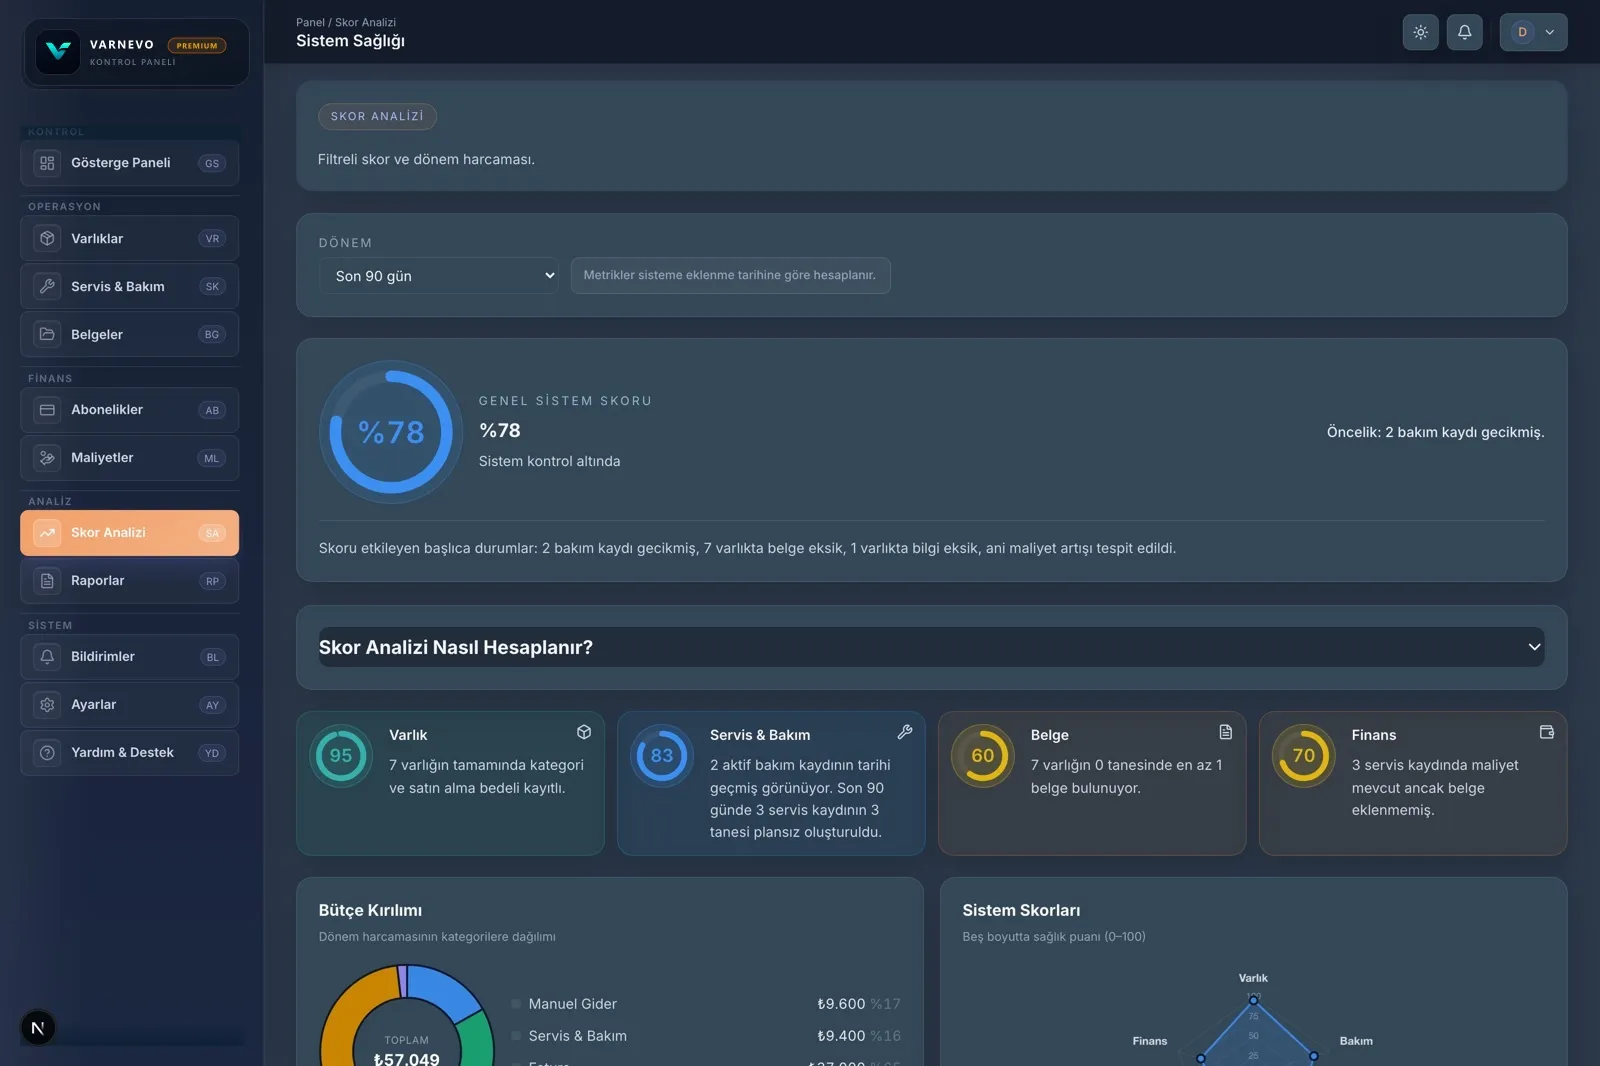
Task: Click the Panel breadcrumb link
Action: [310, 22]
